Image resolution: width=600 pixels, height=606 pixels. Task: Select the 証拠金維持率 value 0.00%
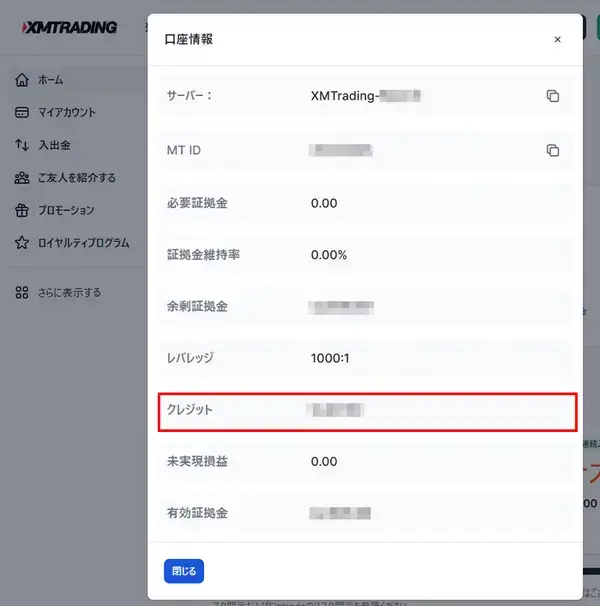point(329,255)
